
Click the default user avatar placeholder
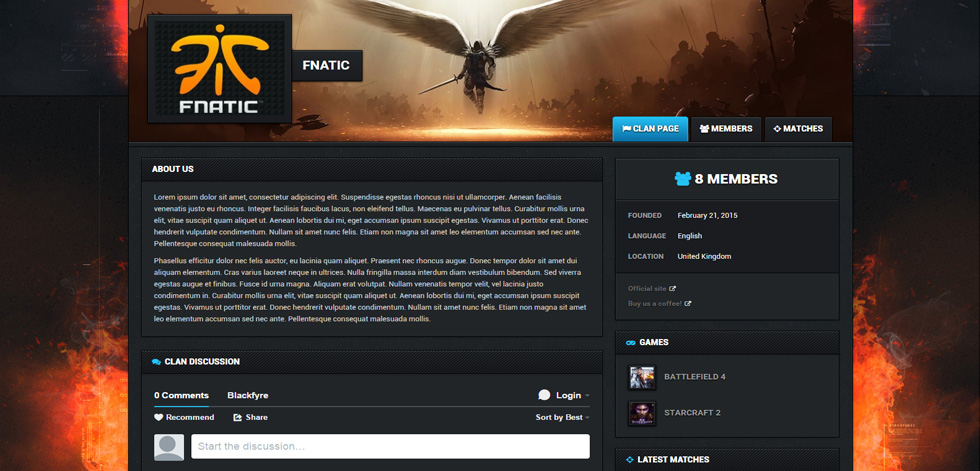click(x=169, y=447)
